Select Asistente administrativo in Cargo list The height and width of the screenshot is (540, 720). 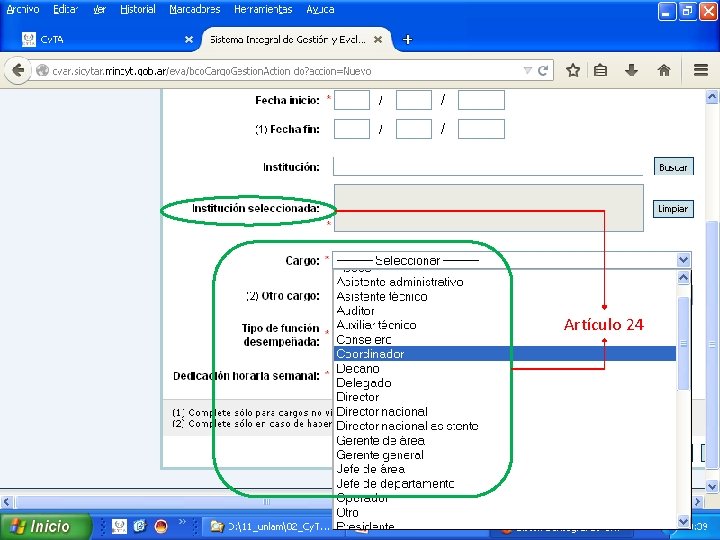tap(505, 282)
